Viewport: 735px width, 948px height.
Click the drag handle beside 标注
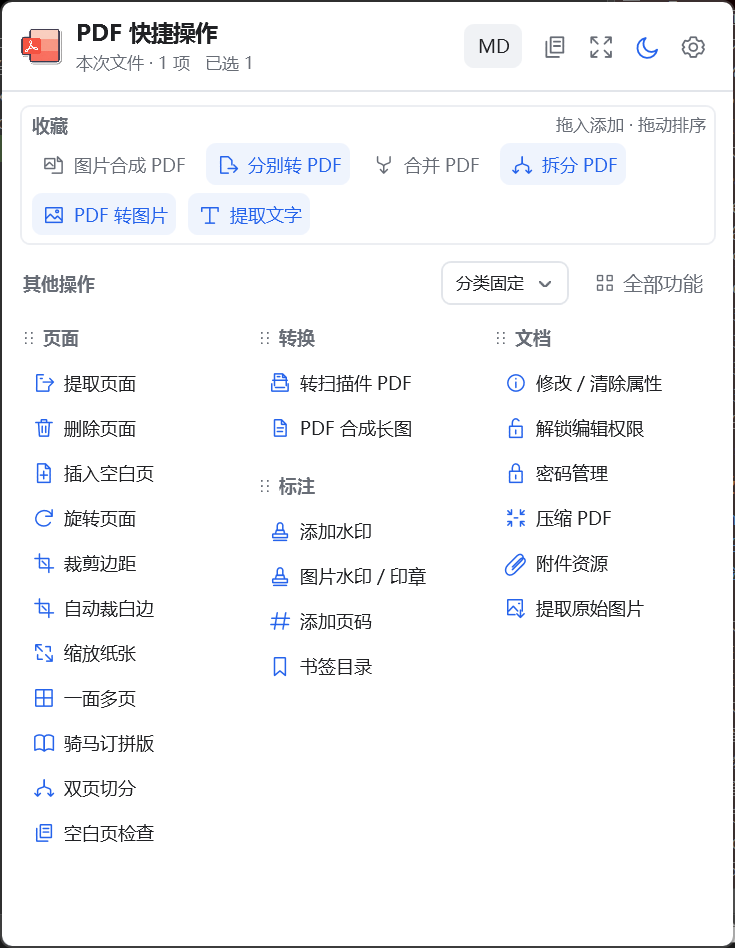(x=264, y=486)
